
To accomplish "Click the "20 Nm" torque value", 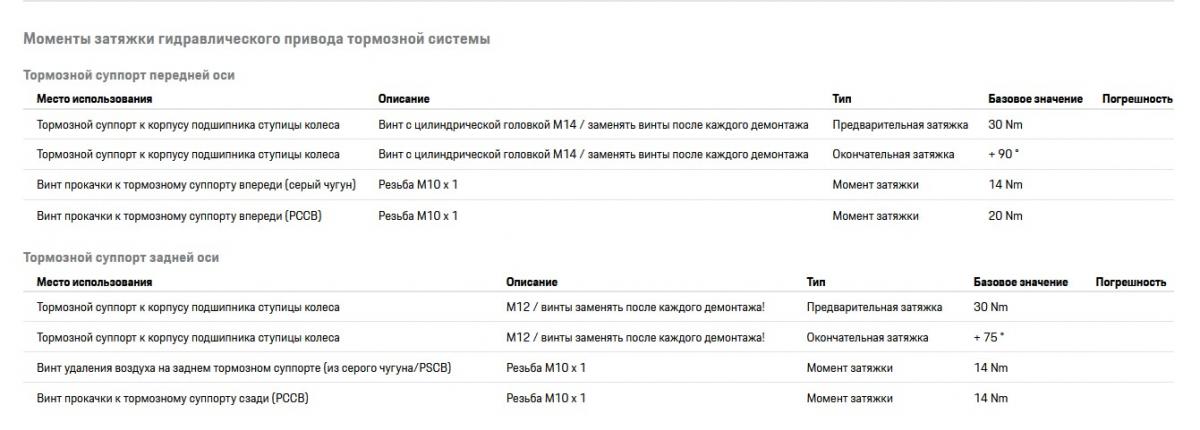I will pyautogui.click(x=1005, y=216).
